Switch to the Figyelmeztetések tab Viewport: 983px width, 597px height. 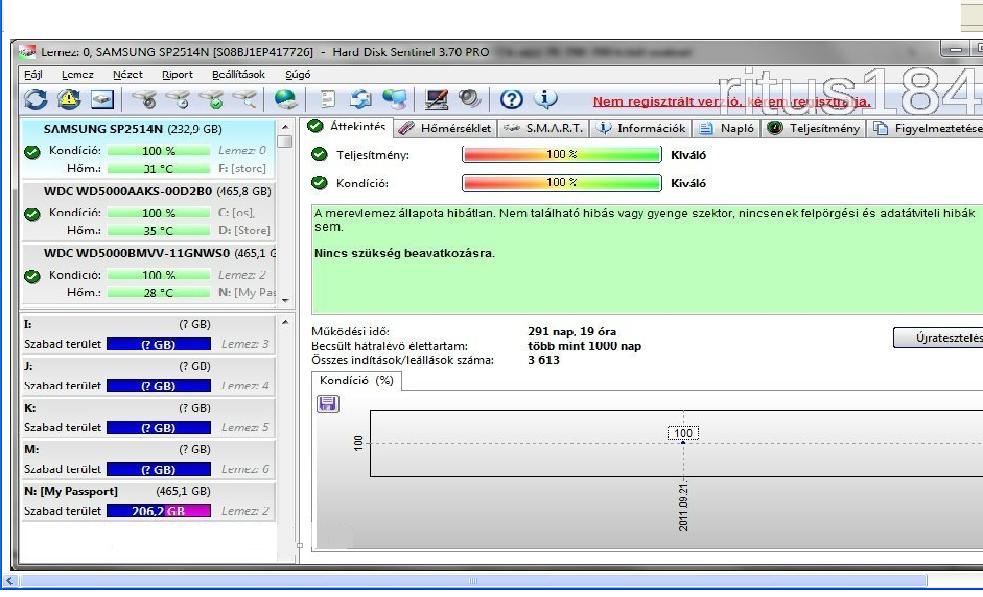[926, 128]
